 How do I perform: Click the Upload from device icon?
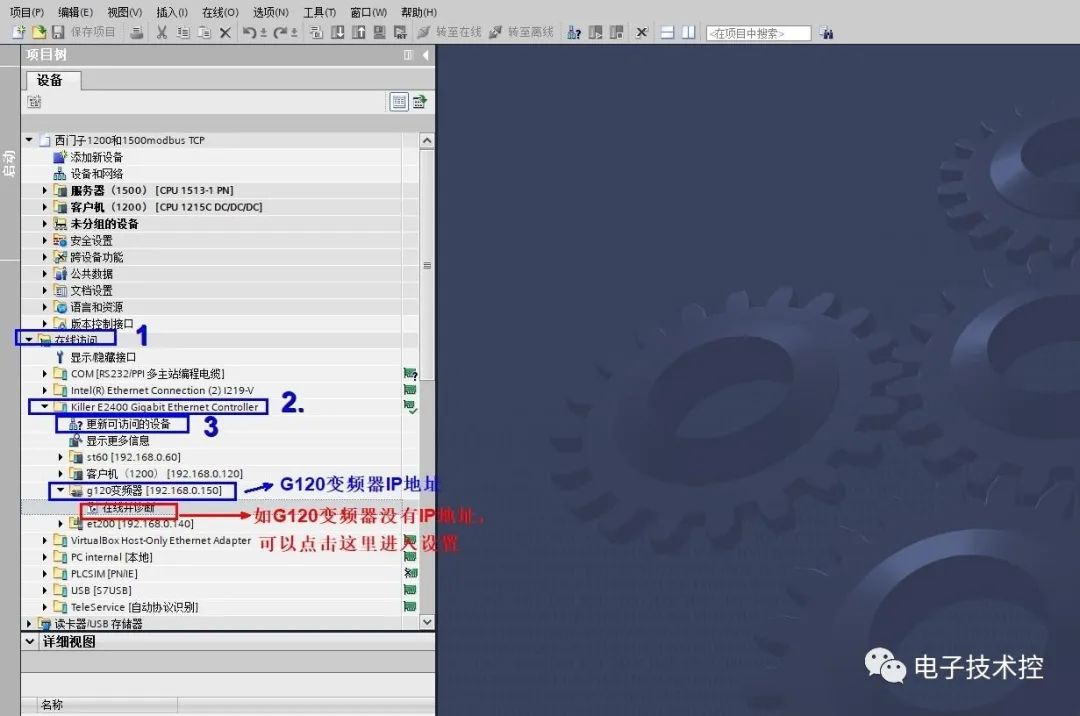(x=359, y=32)
